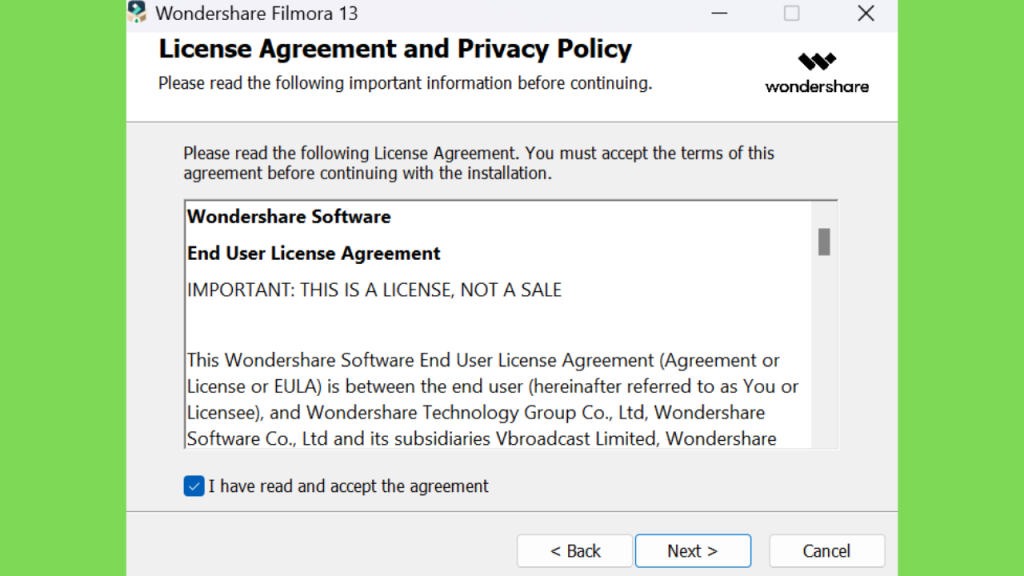Continue installation with the Next button
Screen dimensions: 1024x576
pyautogui.click(x=693, y=551)
